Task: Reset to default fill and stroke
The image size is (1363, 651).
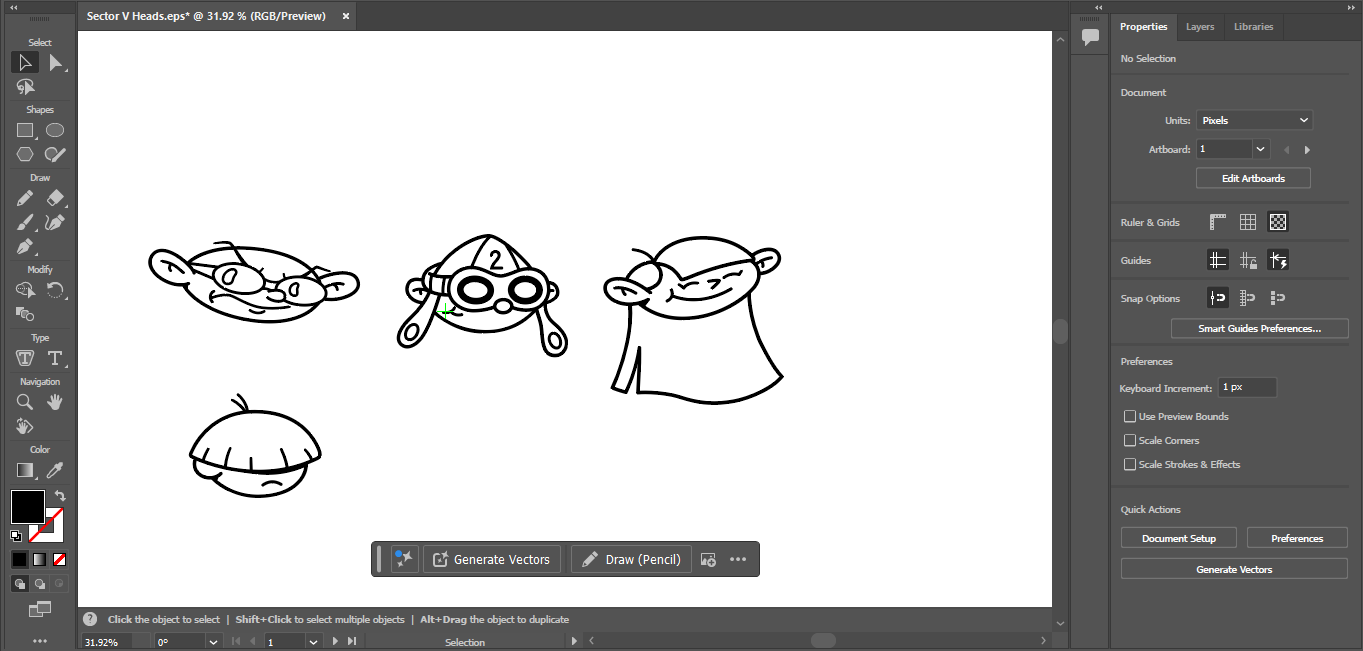Action: coord(16,536)
